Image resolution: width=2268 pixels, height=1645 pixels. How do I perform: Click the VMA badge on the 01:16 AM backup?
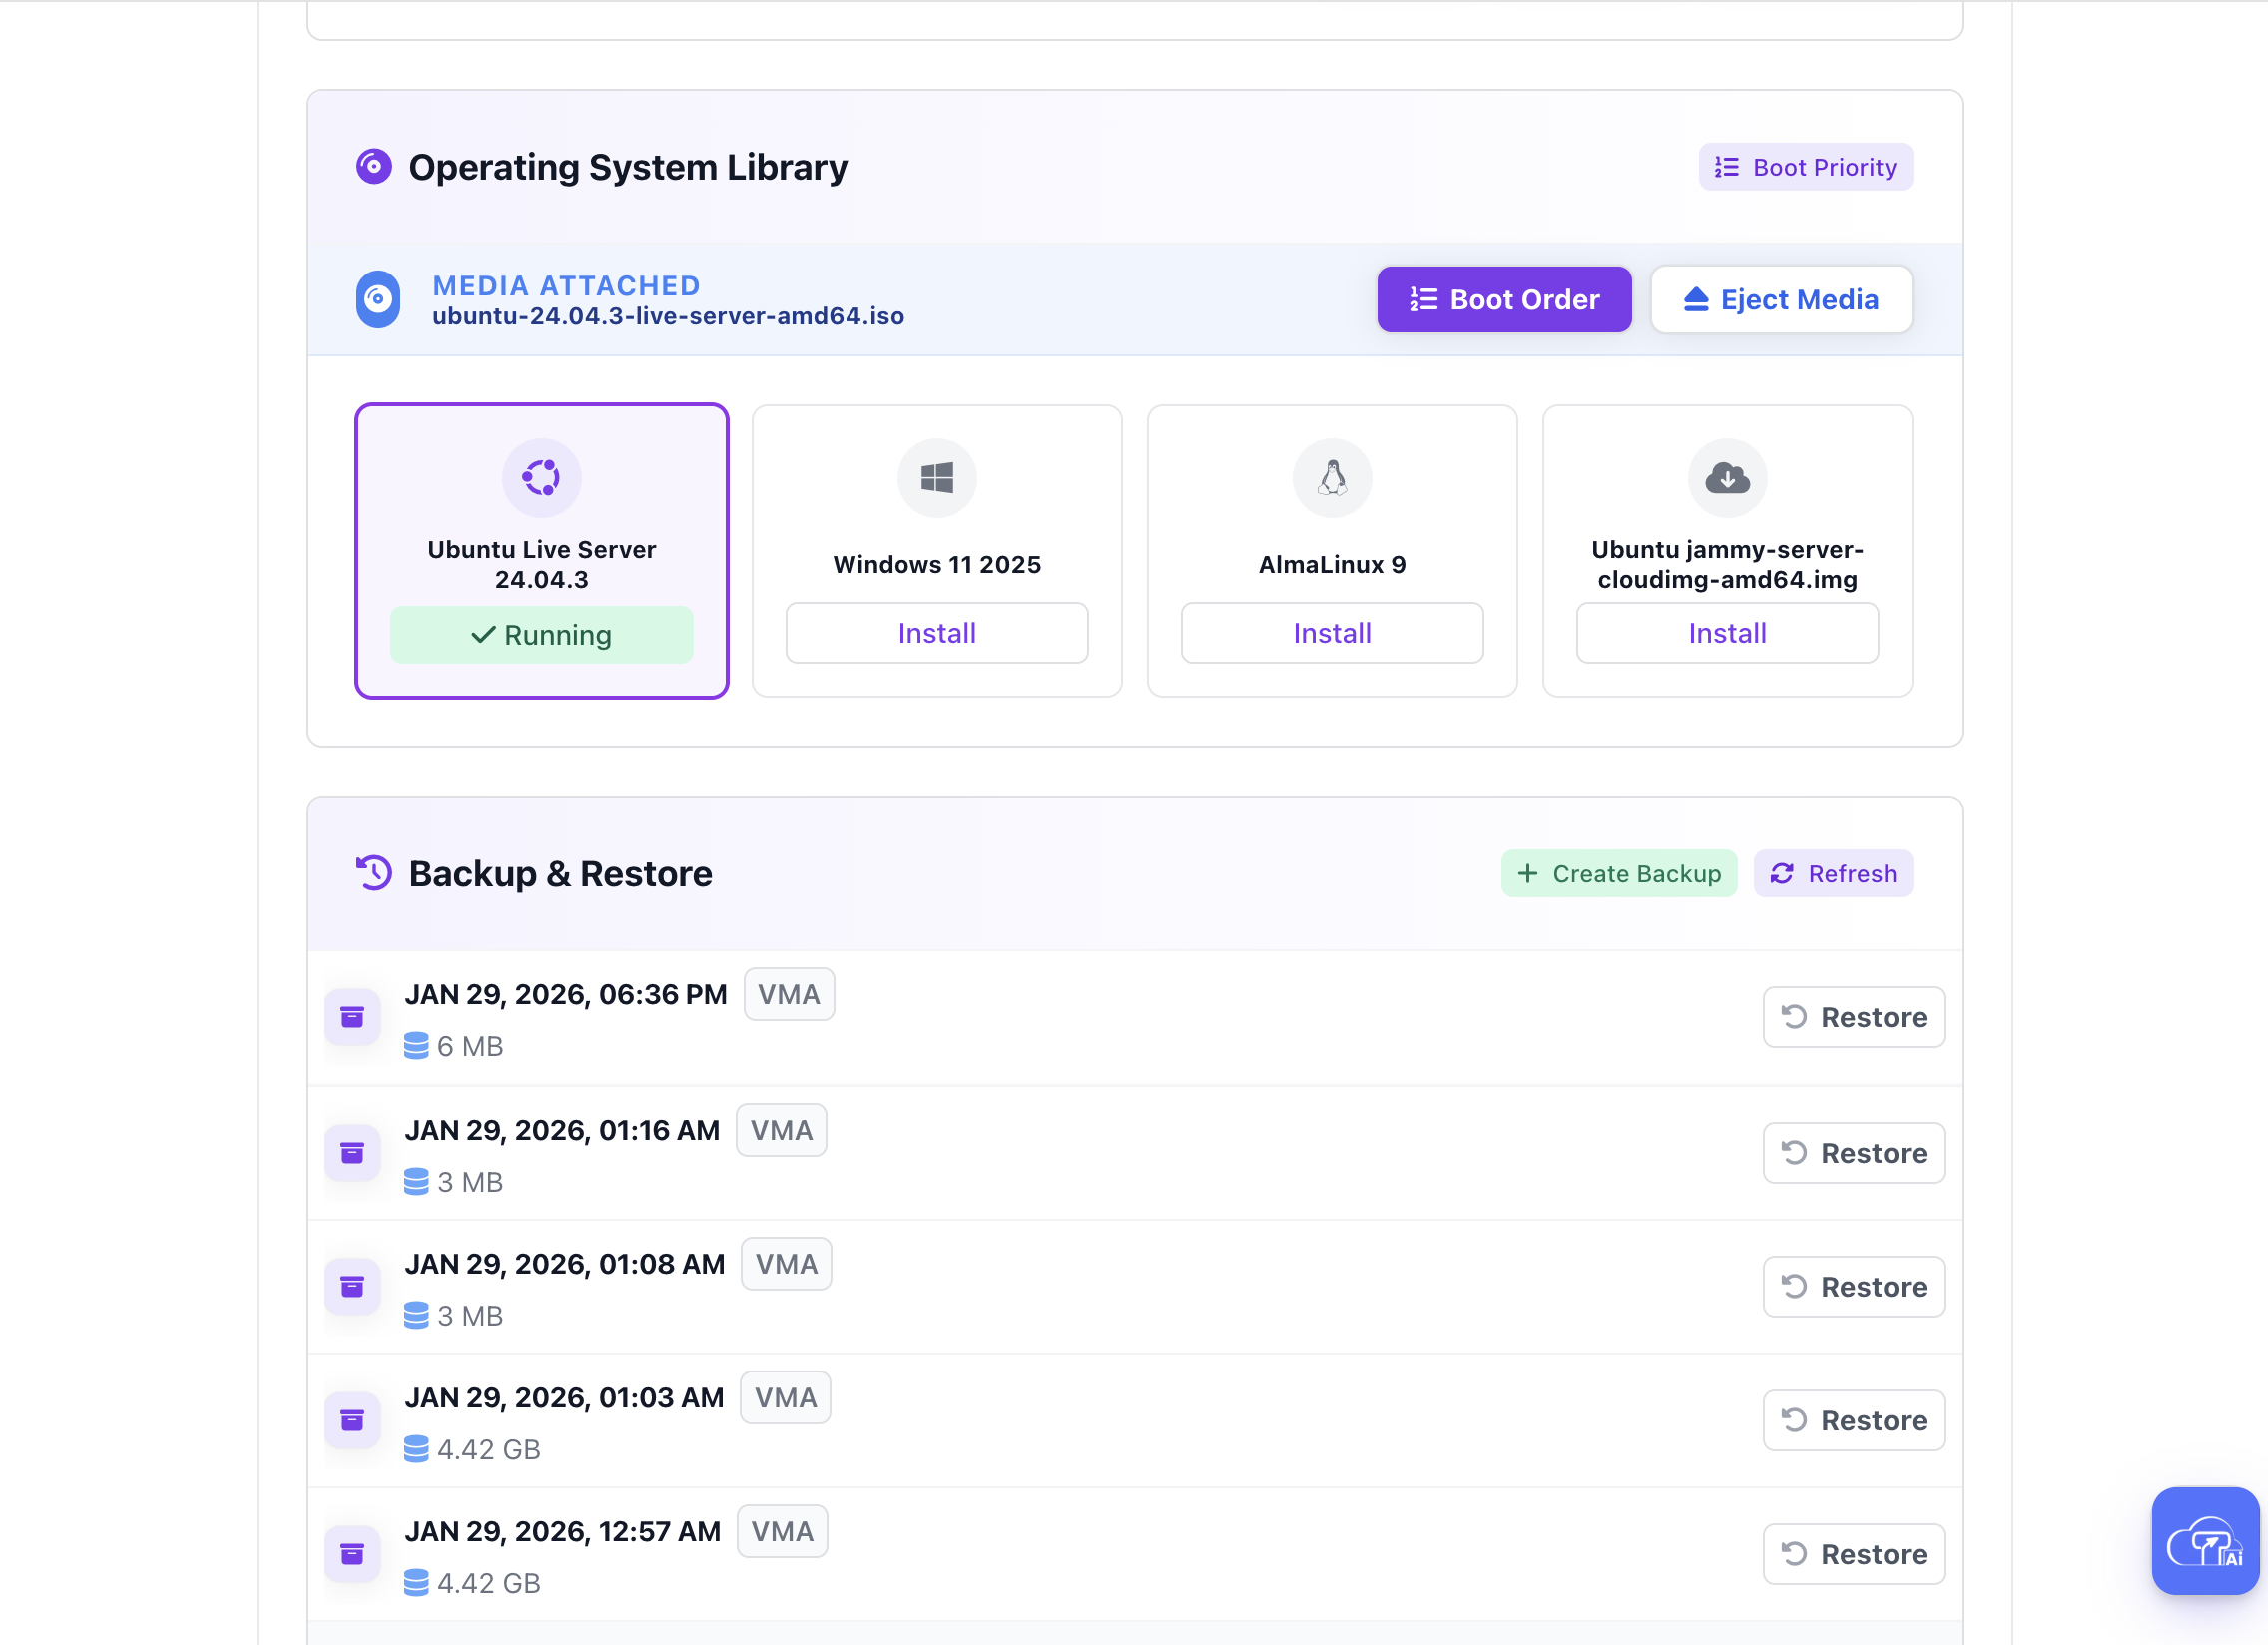click(x=781, y=1130)
